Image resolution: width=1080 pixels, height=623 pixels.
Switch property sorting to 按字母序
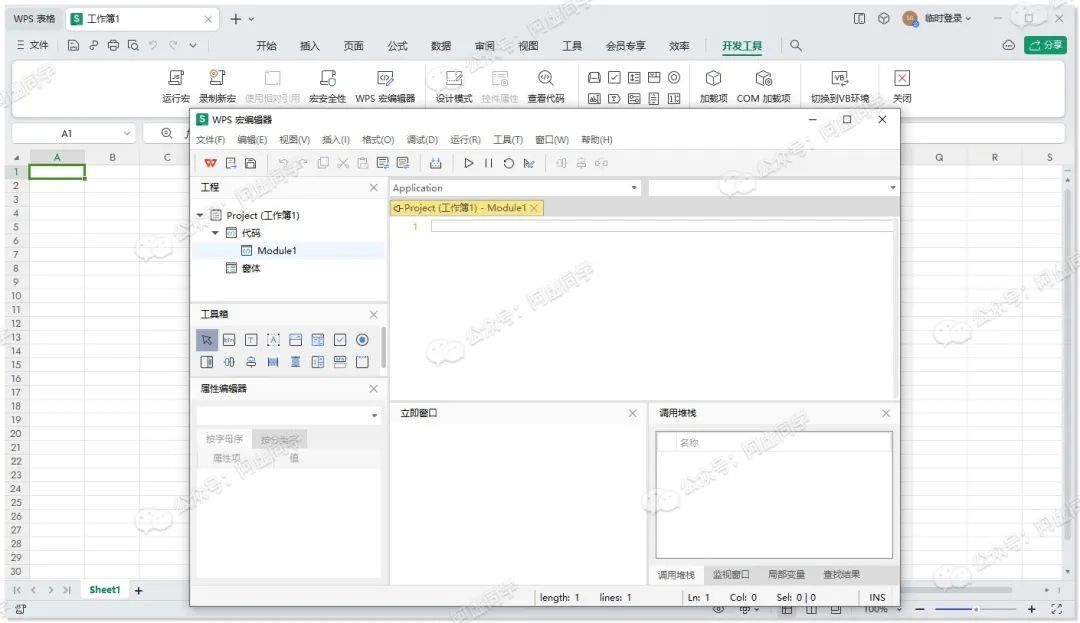(224, 439)
